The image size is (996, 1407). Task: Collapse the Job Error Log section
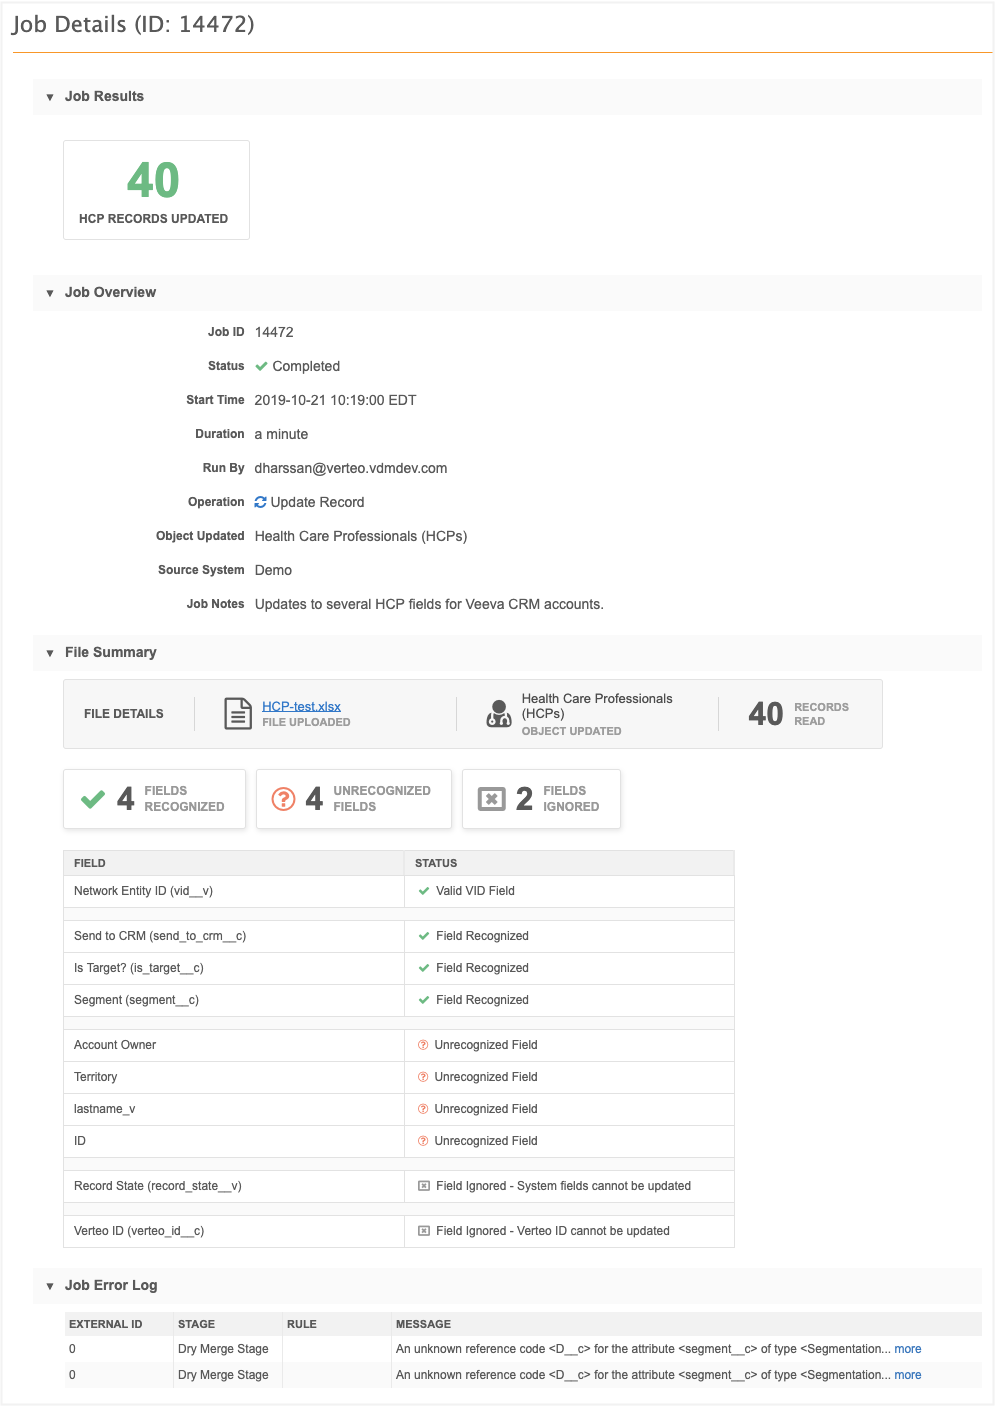pyautogui.click(x=50, y=1286)
